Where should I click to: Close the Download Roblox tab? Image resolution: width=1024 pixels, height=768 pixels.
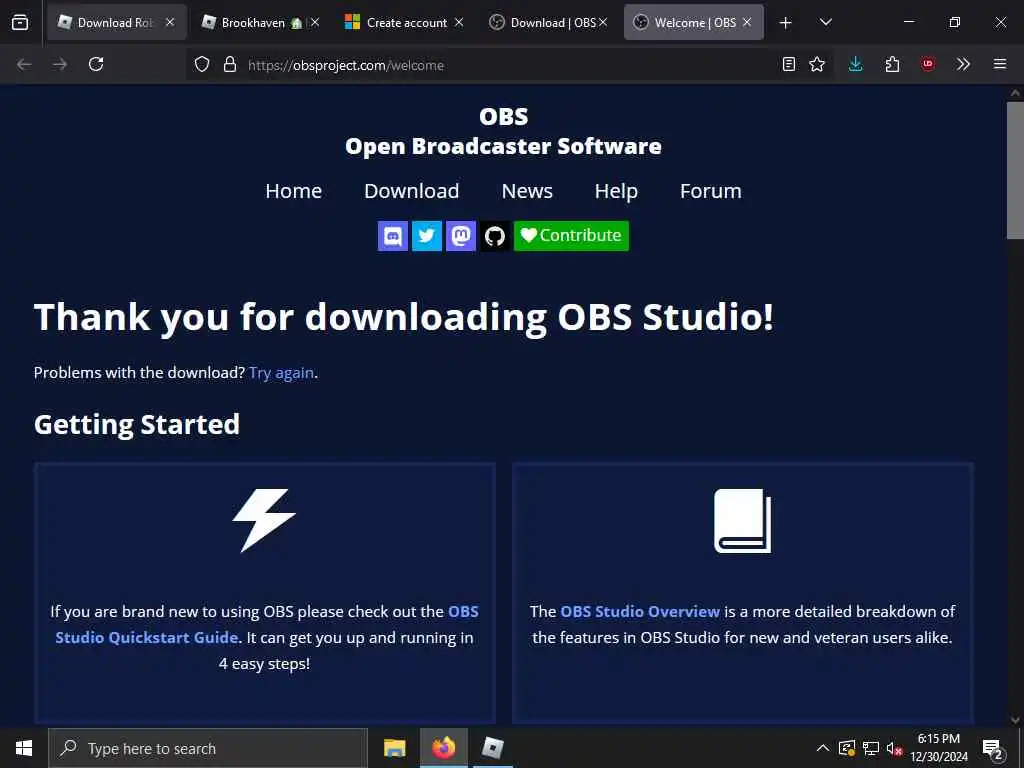click(x=170, y=22)
